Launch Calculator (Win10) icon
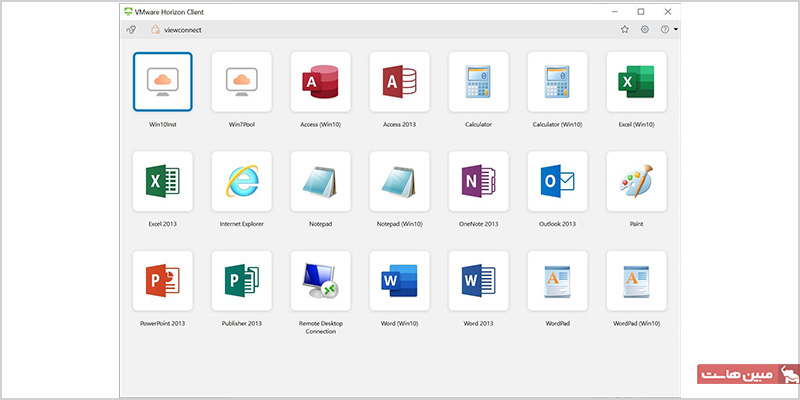Viewport: 800px width, 400px height. click(x=557, y=82)
